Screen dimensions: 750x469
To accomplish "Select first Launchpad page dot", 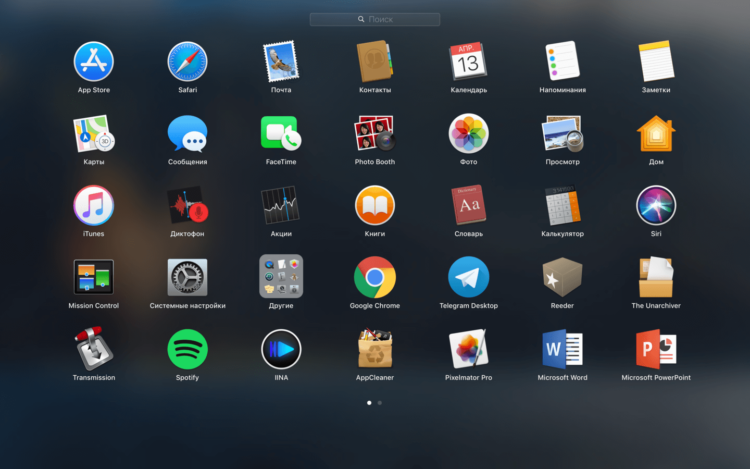I will coord(369,403).
